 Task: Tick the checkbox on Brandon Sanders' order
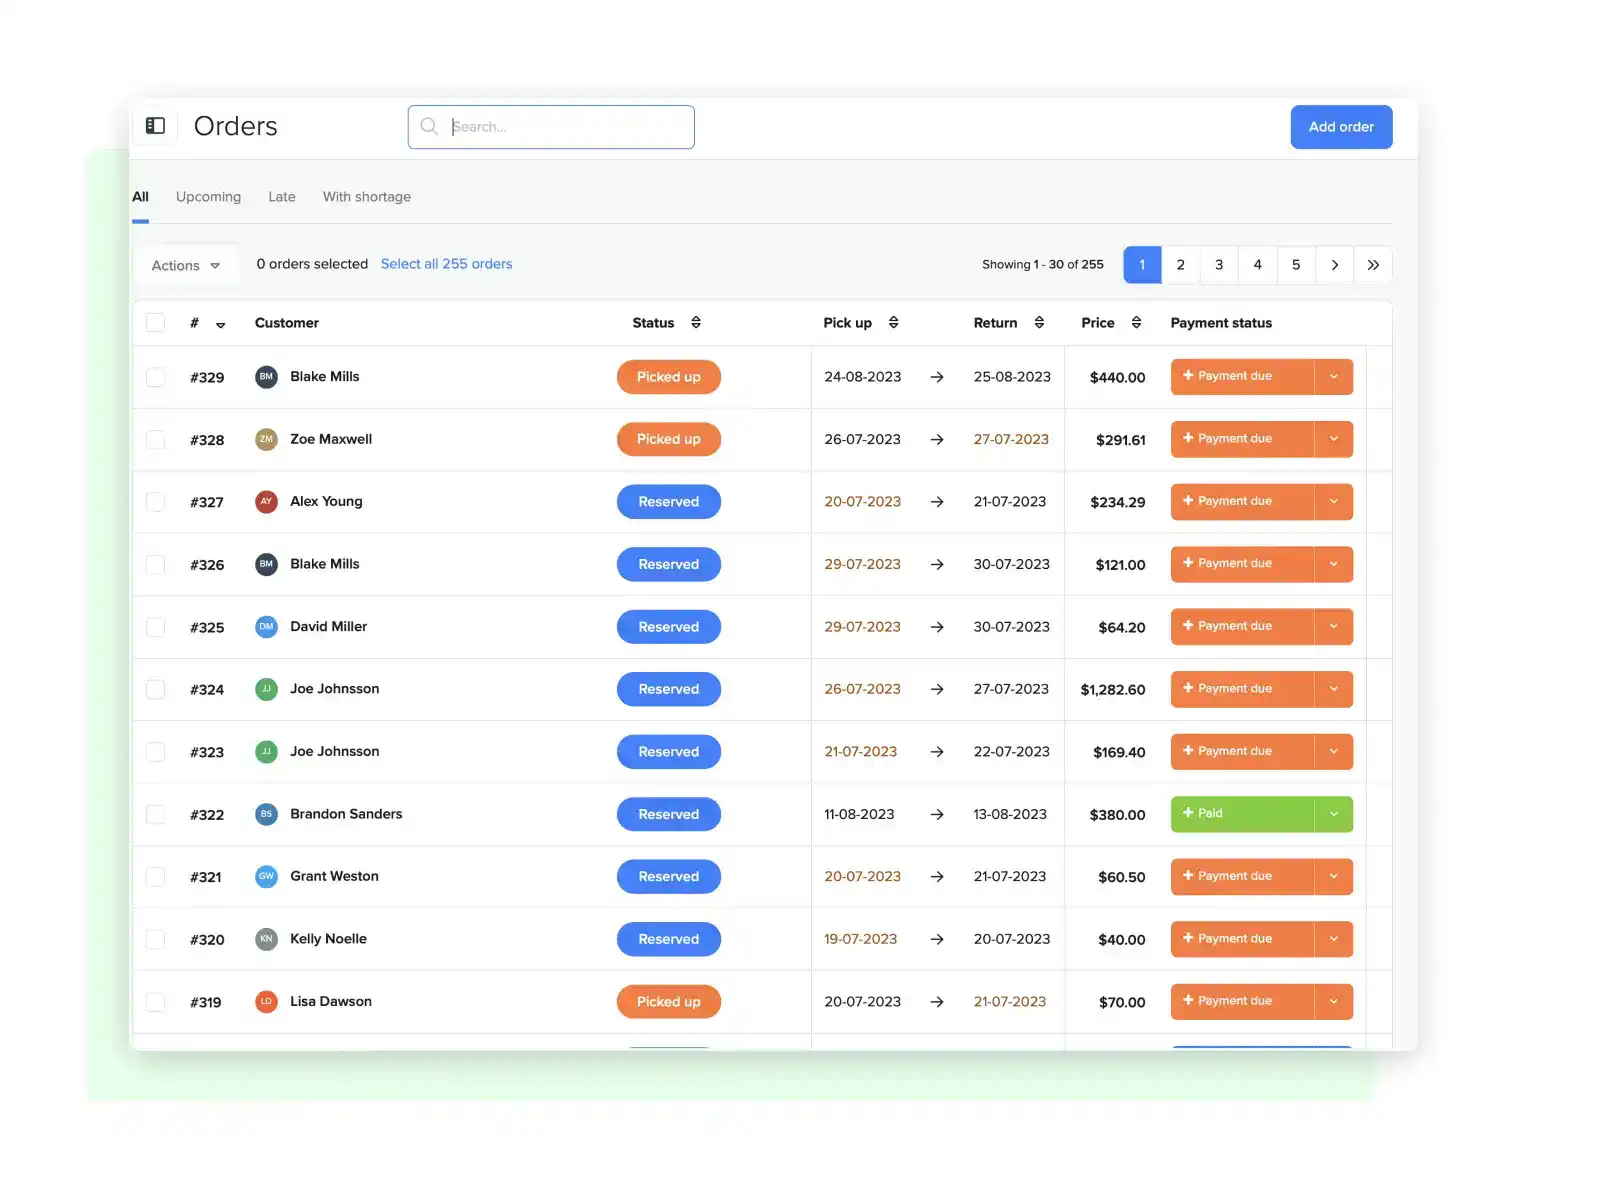click(155, 814)
